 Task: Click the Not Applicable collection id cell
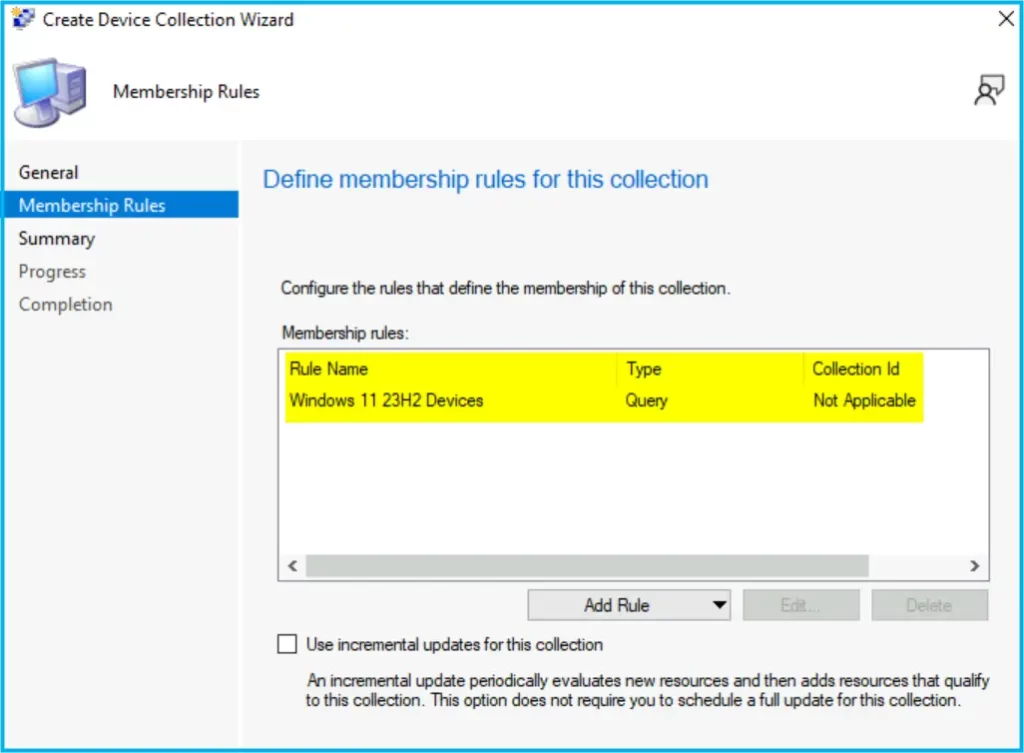pyautogui.click(x=864, y=400)
